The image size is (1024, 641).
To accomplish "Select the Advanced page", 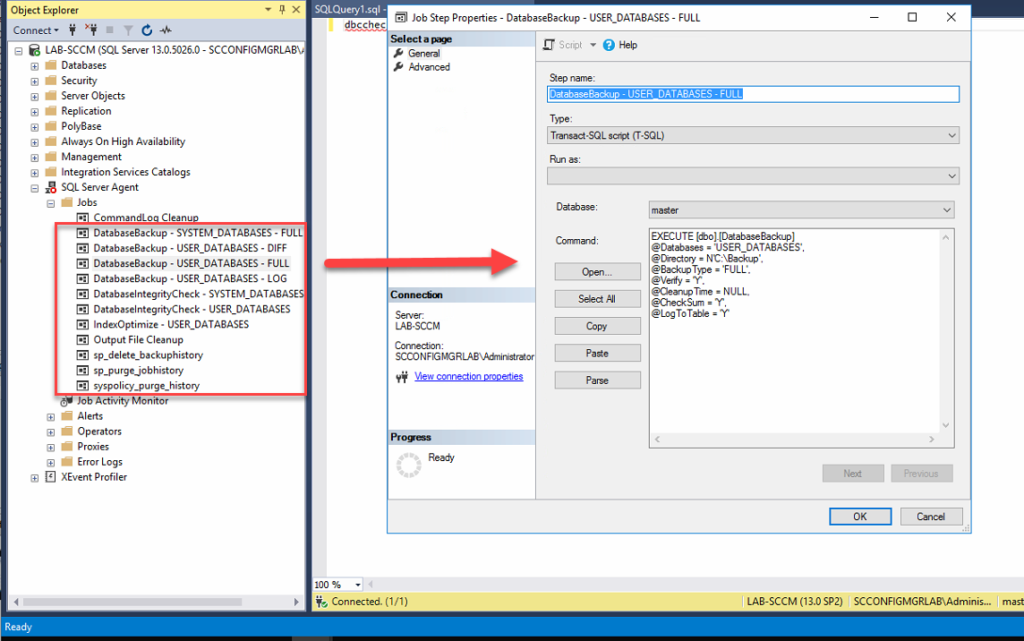I will coord(429,67).
